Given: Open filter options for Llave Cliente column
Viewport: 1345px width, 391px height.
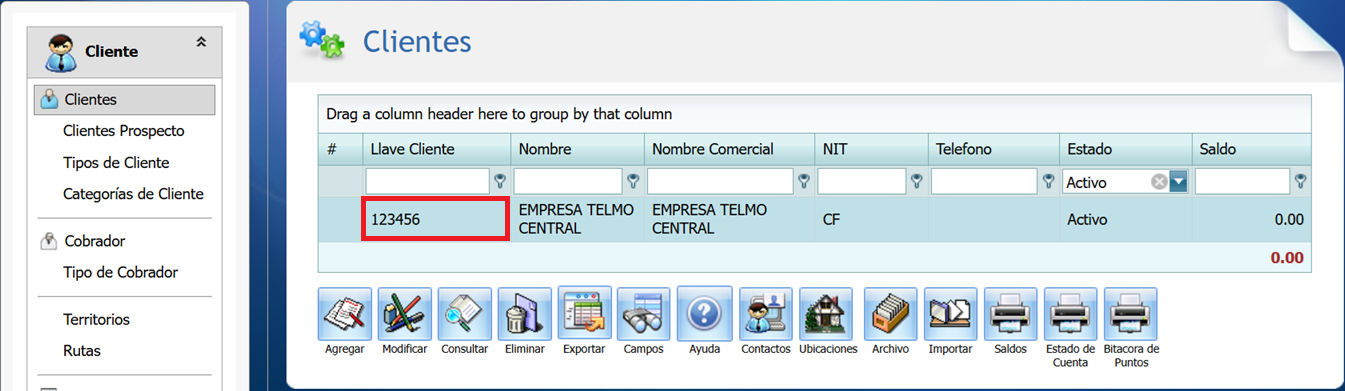Looking at the screenshot, I should coord(500,182).
